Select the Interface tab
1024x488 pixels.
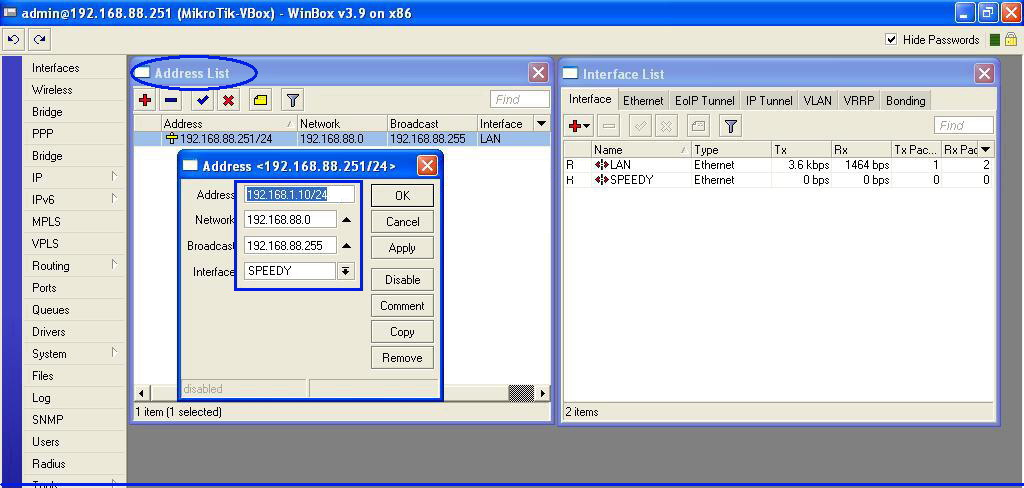[590, 99]
